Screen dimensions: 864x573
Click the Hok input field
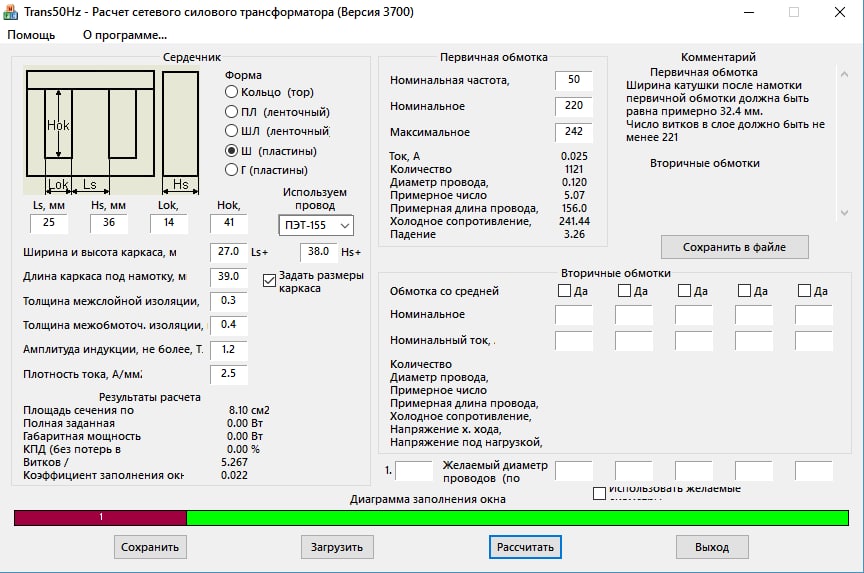click(229, 223)
